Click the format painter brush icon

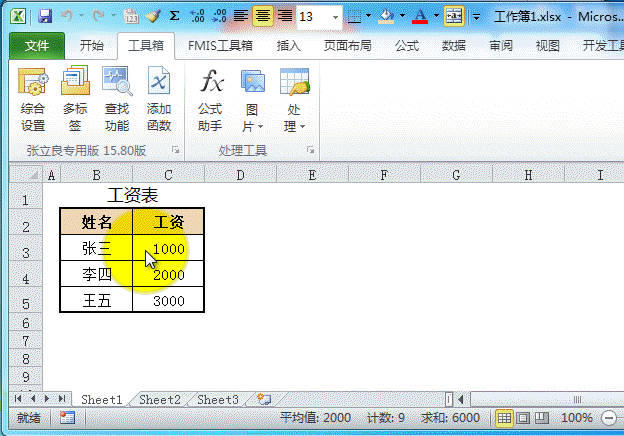pos(152,17)
